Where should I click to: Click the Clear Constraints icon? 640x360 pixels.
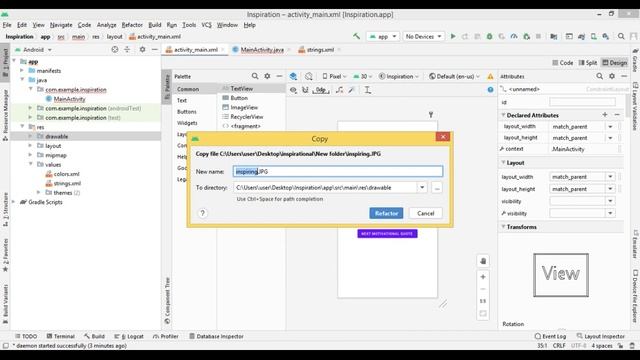coord(339,90)
